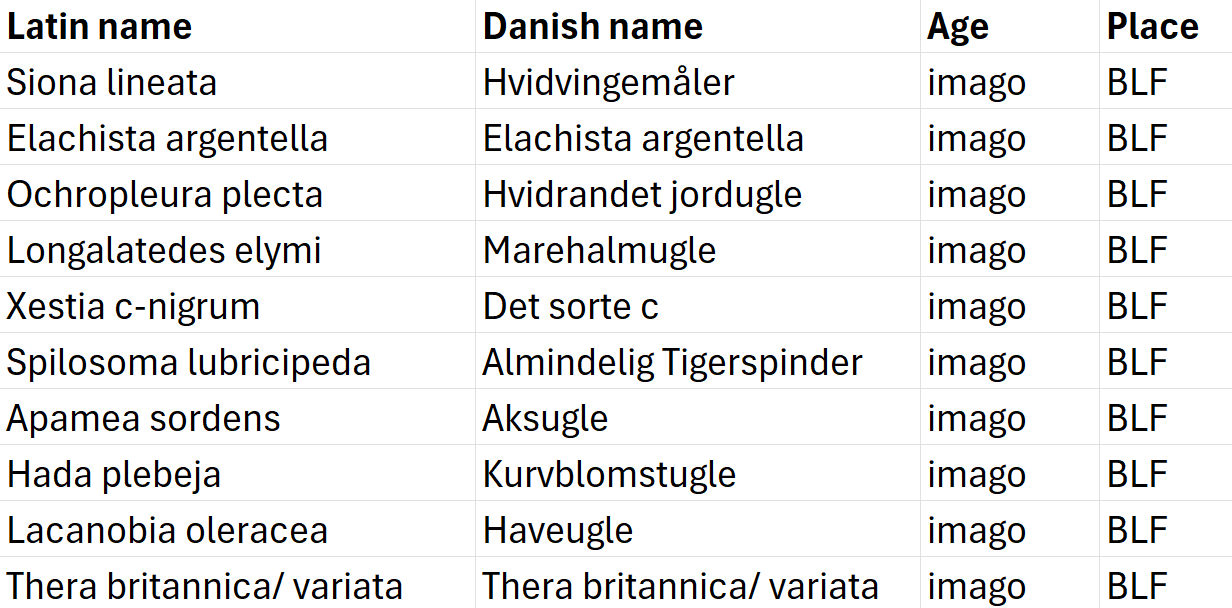Viewport: 1232px width, 608px height.
Task: Select the Longalatedes elymi cell
Action: pyautogui.click(x=238, y=249)
